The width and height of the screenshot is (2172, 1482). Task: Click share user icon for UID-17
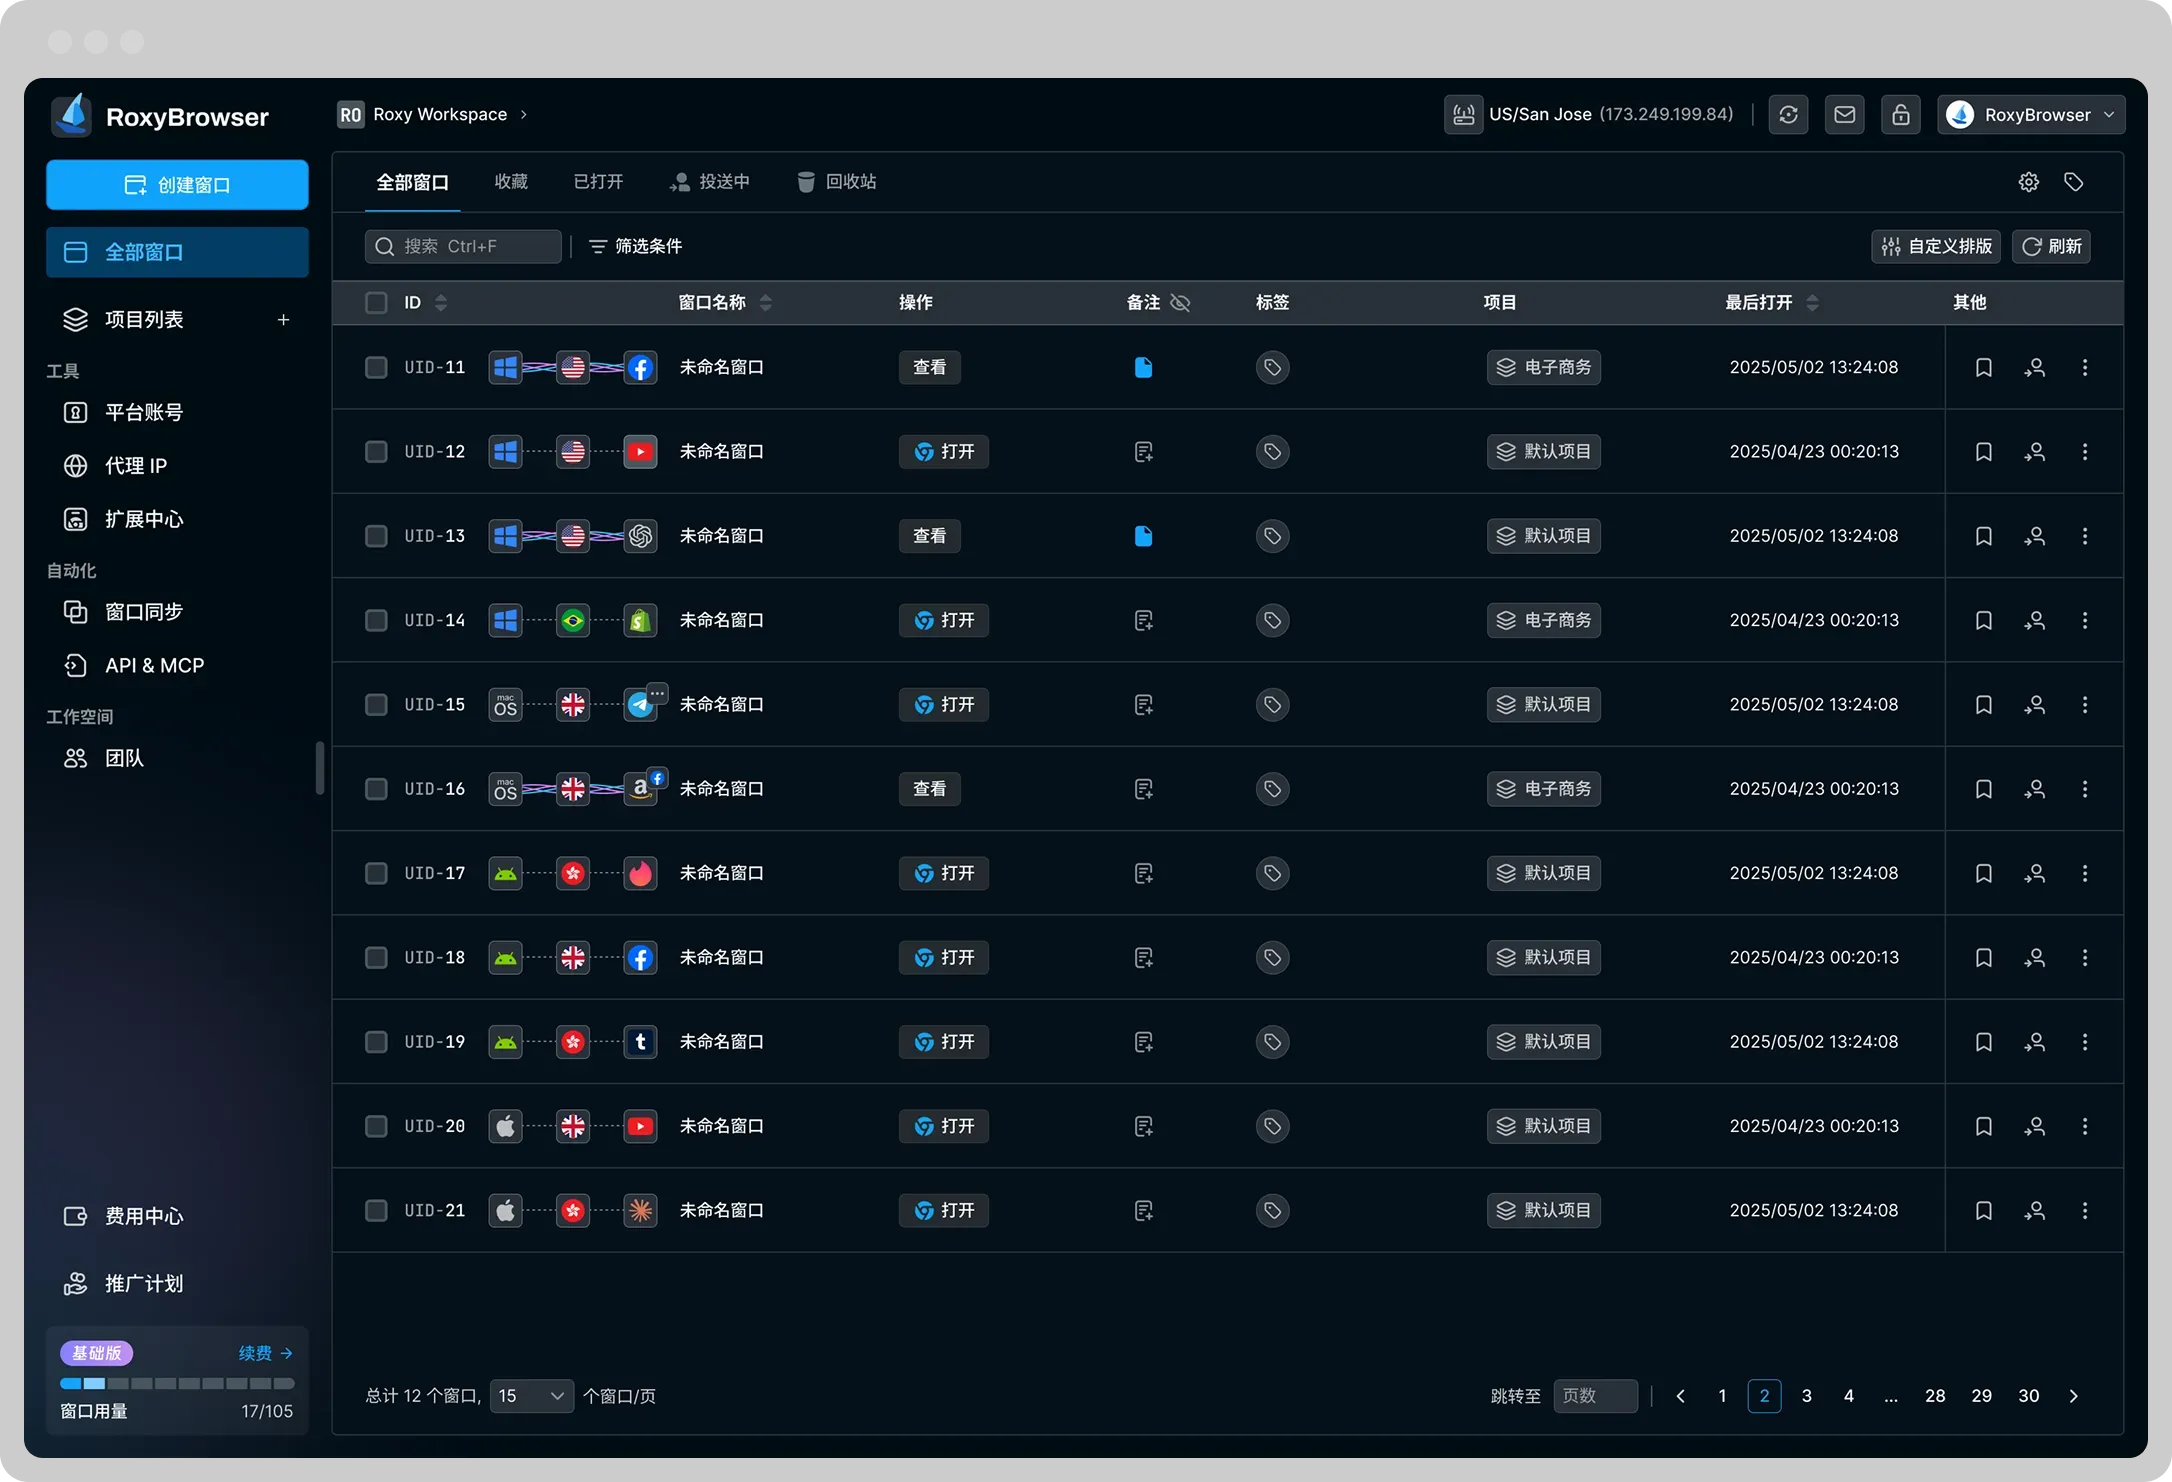tap(2035, 873)
